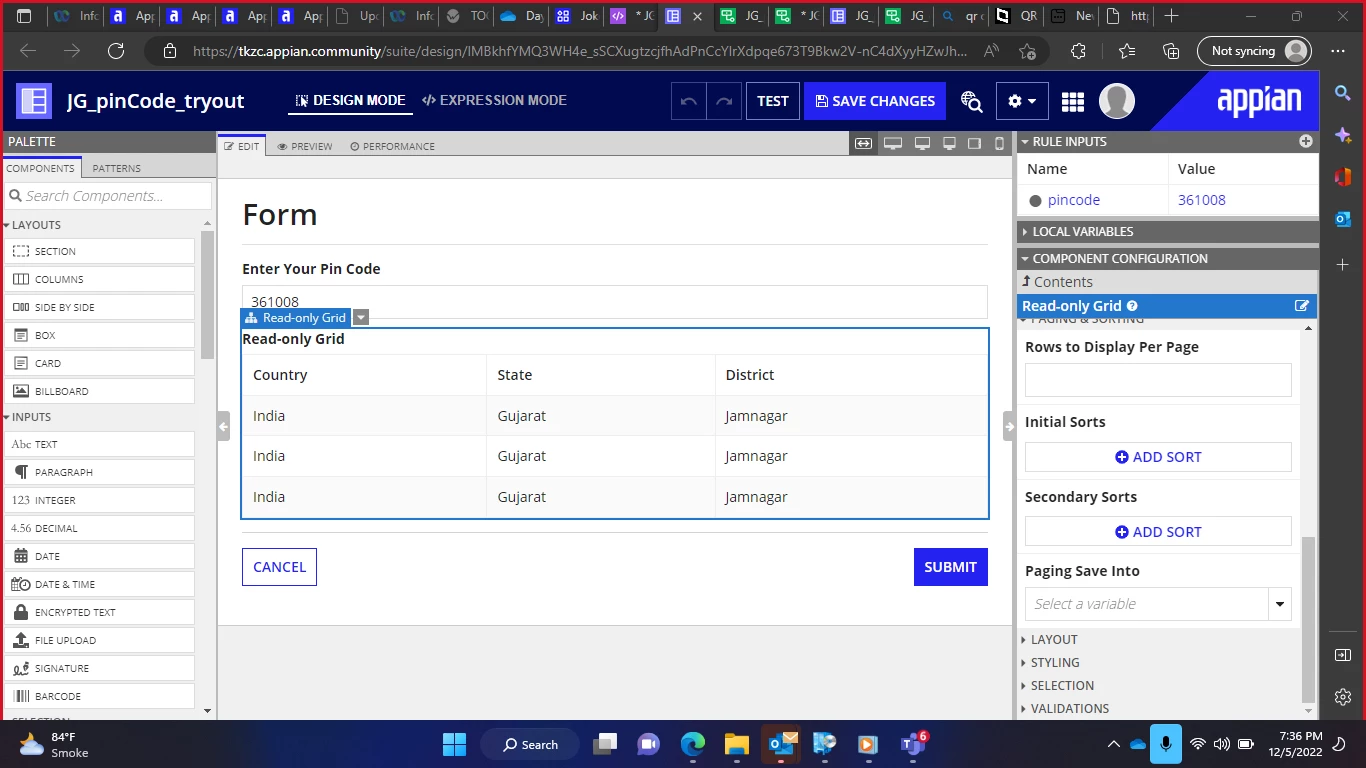Open the user profile avatar menu
Image resolution: width=1366 pixels, height=768 pixels.
coord(1117,101)
